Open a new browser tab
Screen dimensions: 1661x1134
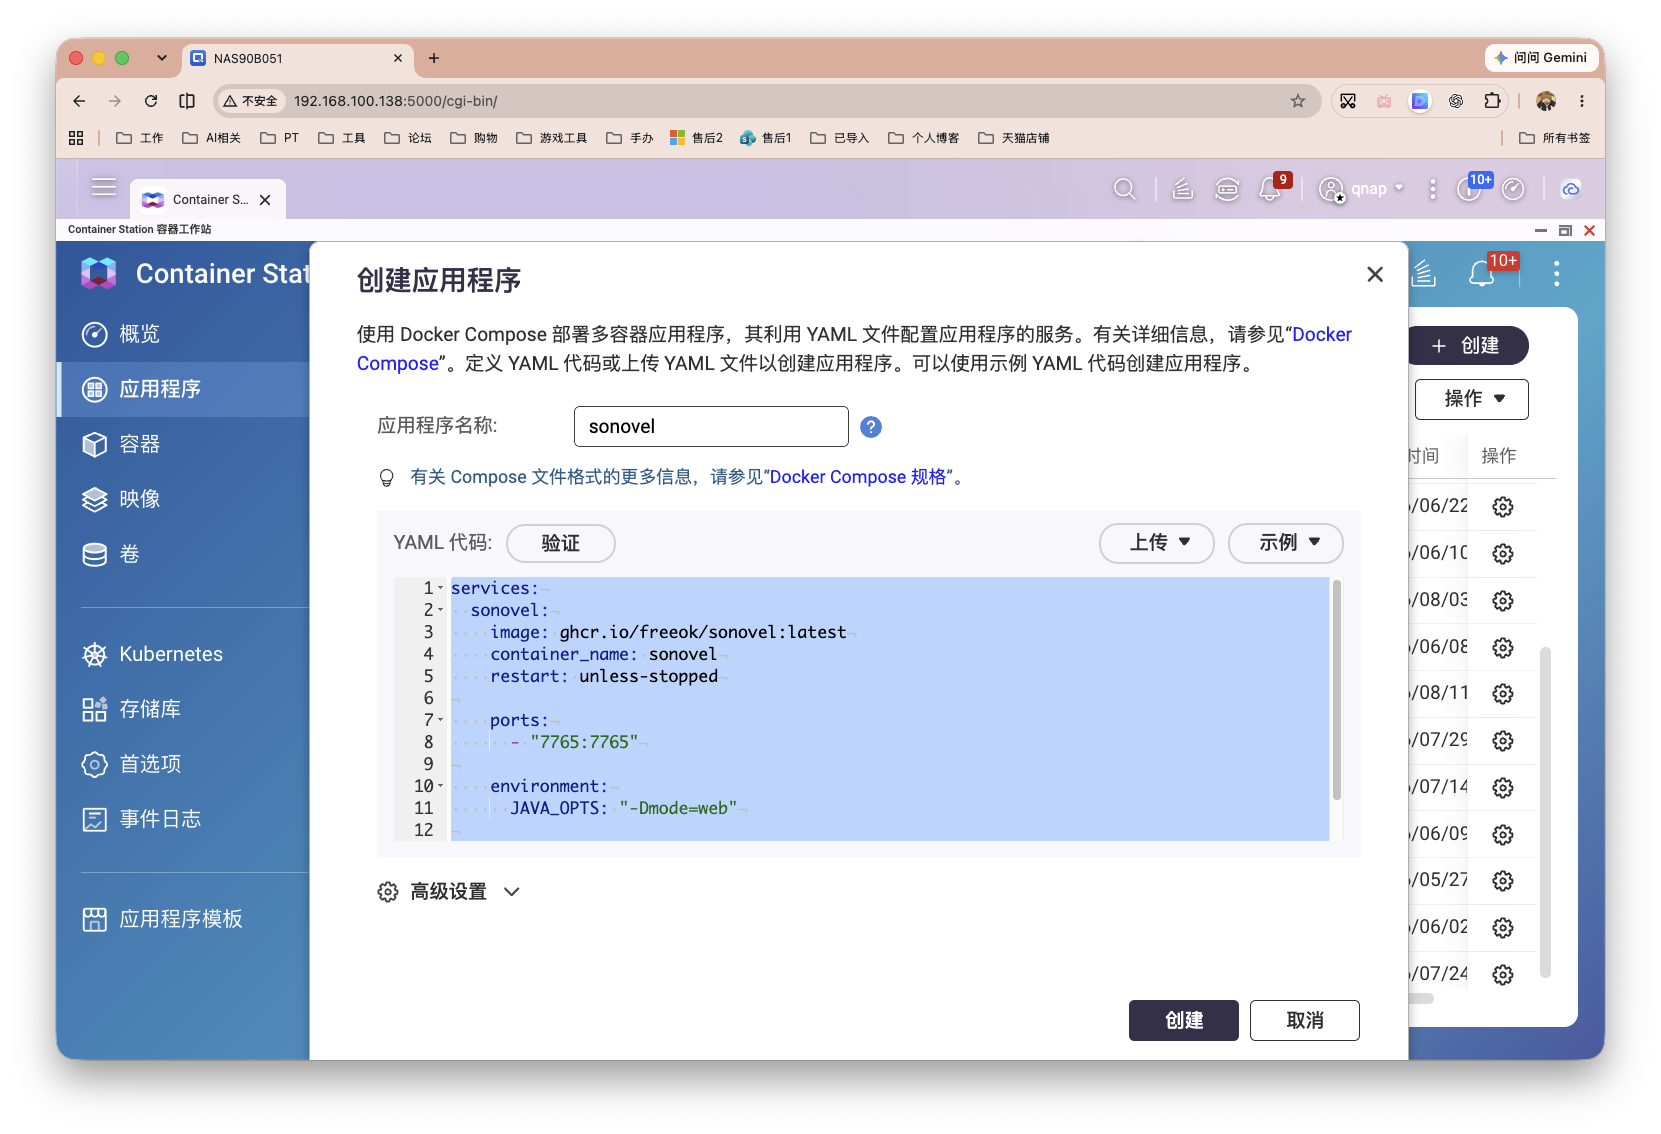point(433,58)
